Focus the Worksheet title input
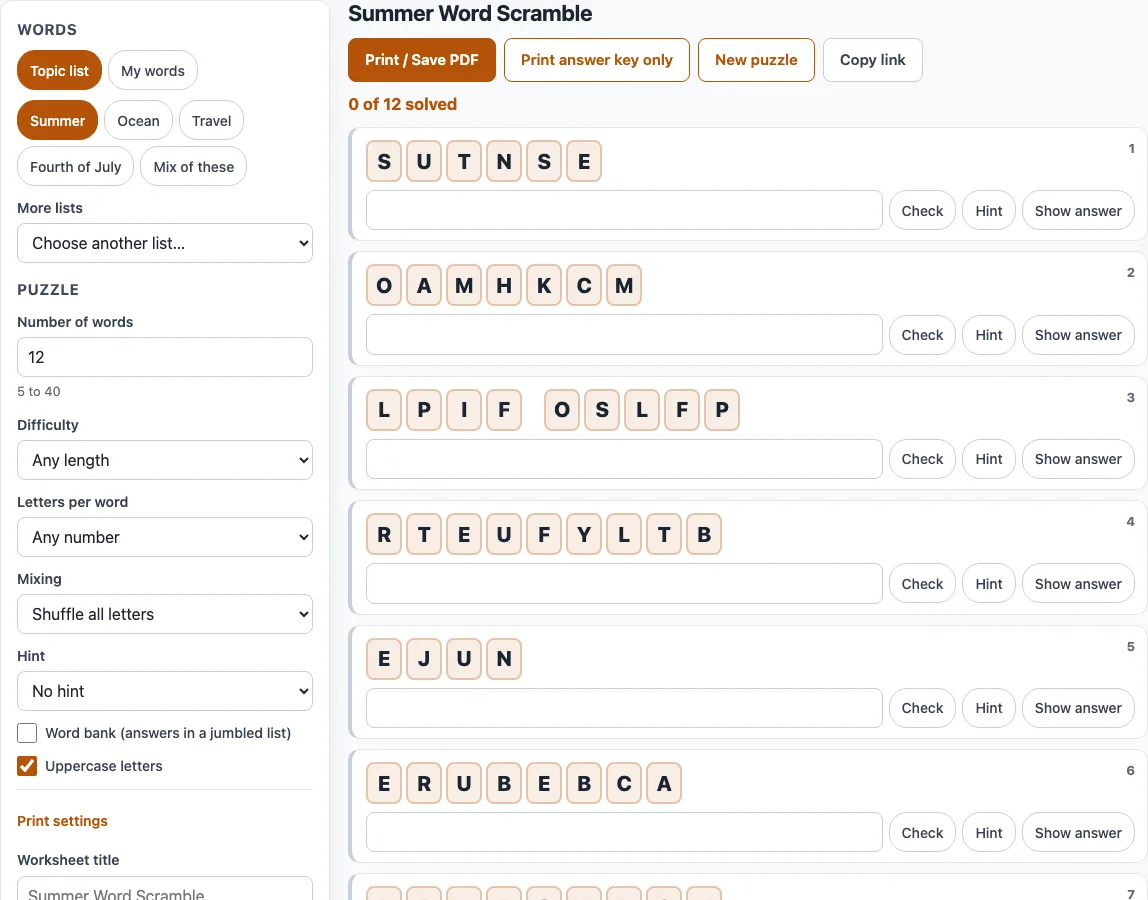The height and width of the screenshot is (900, 1148). pos(165,890)
